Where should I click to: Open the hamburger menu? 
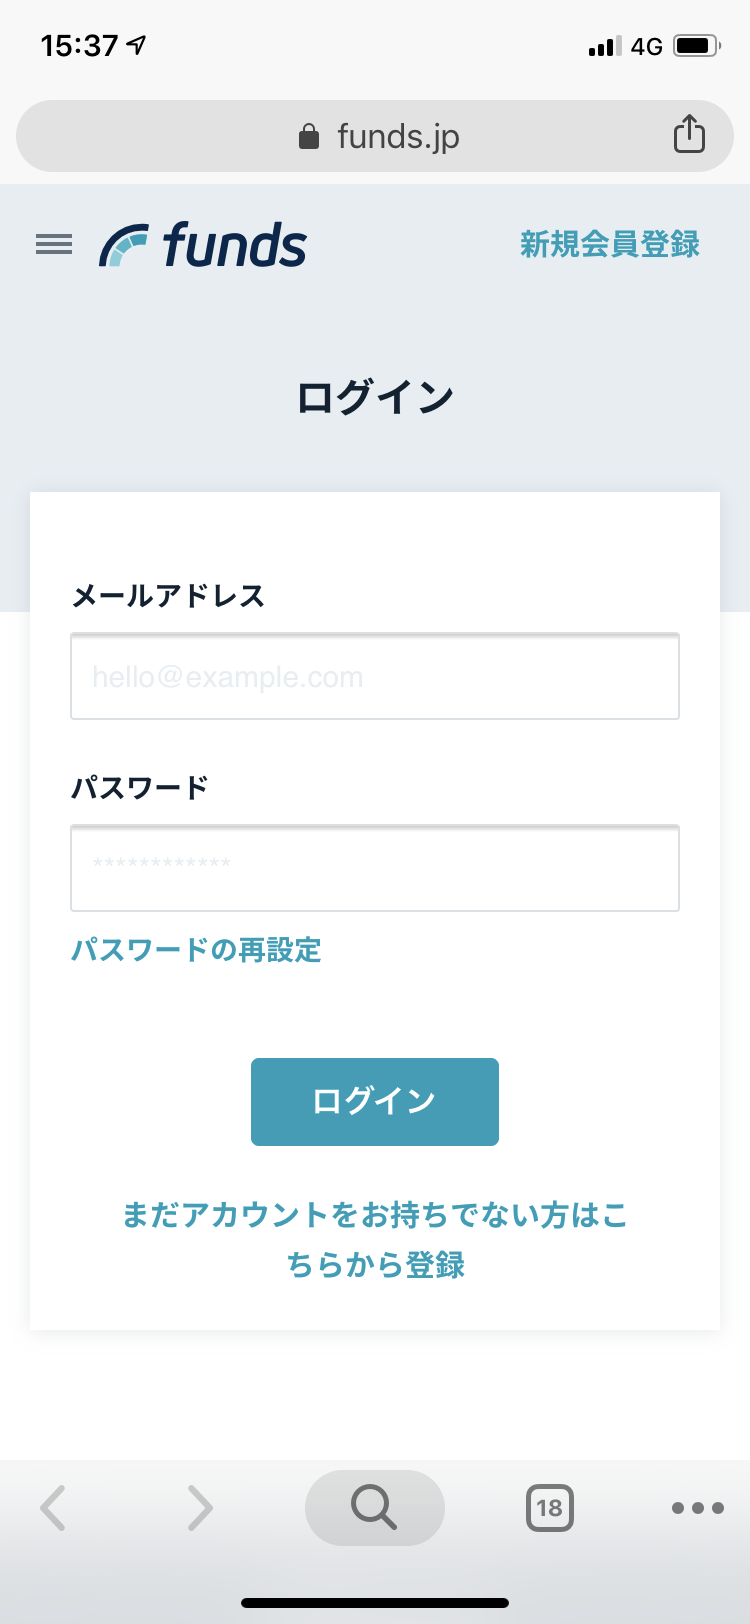tap(54, 244)
